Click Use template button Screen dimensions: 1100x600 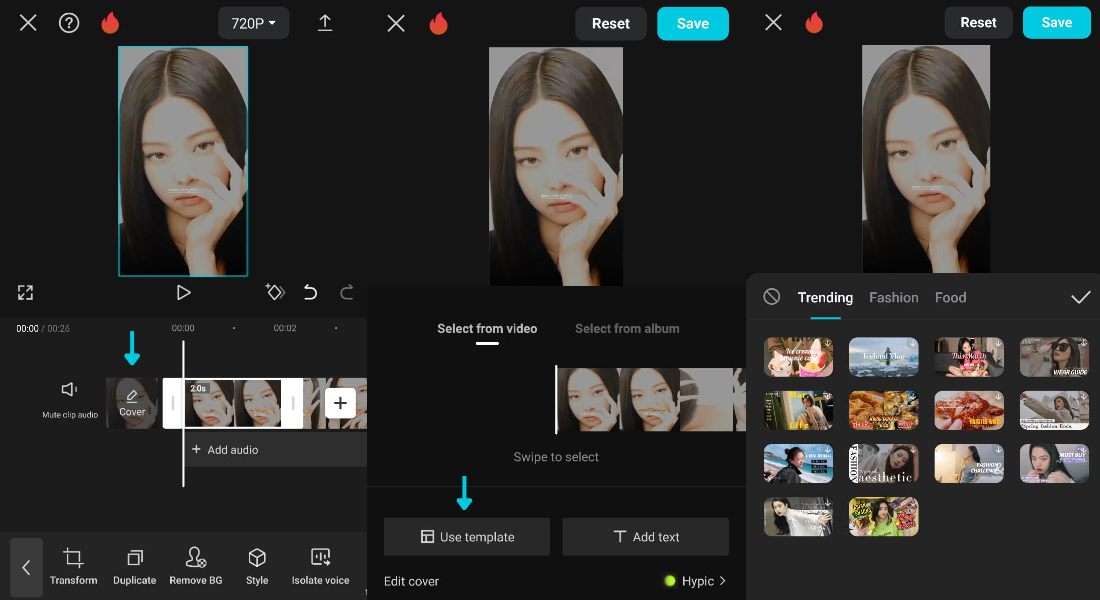coord(467,537)
